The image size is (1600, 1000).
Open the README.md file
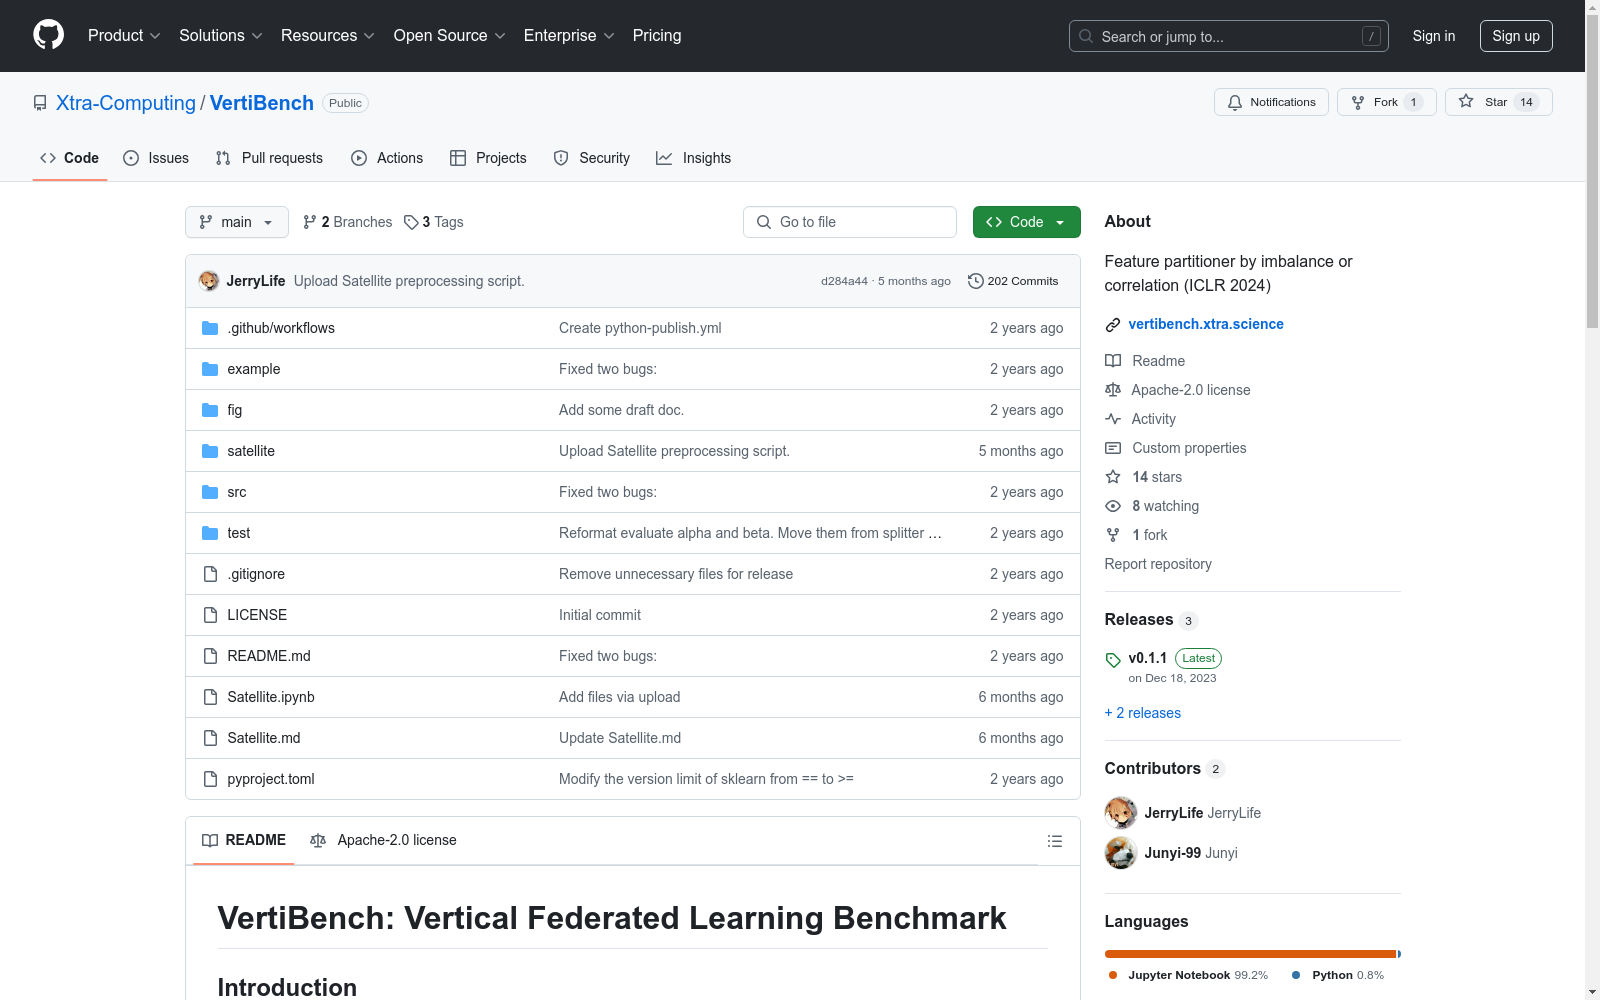tap(269, 656)
